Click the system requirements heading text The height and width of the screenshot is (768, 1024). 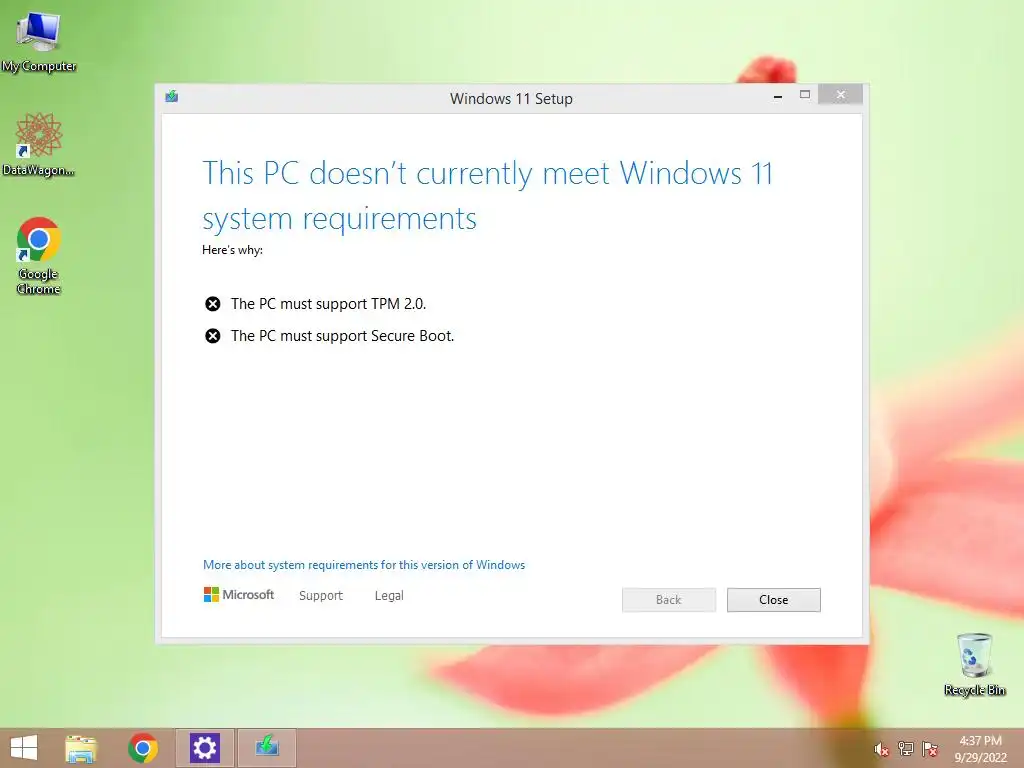tap(487, 195)
